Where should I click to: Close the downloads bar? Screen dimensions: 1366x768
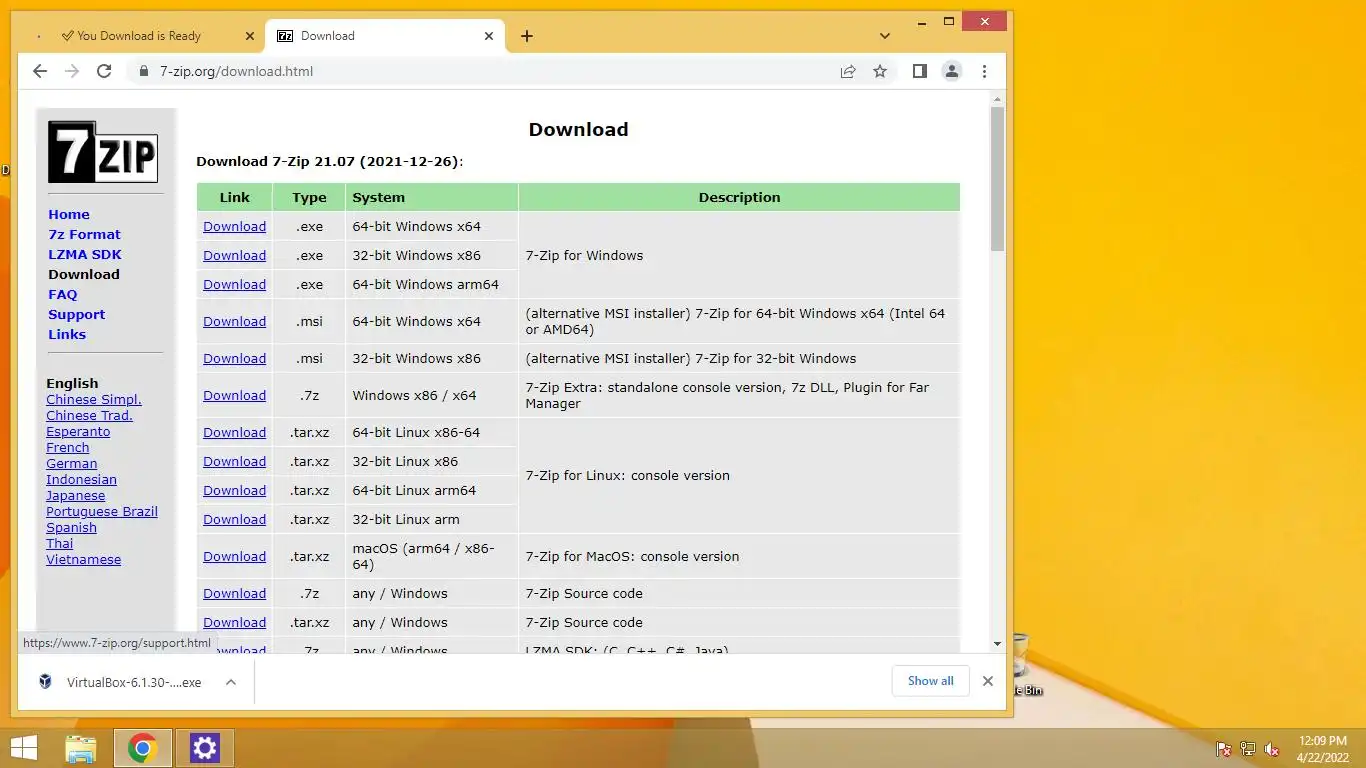point(988,681)
